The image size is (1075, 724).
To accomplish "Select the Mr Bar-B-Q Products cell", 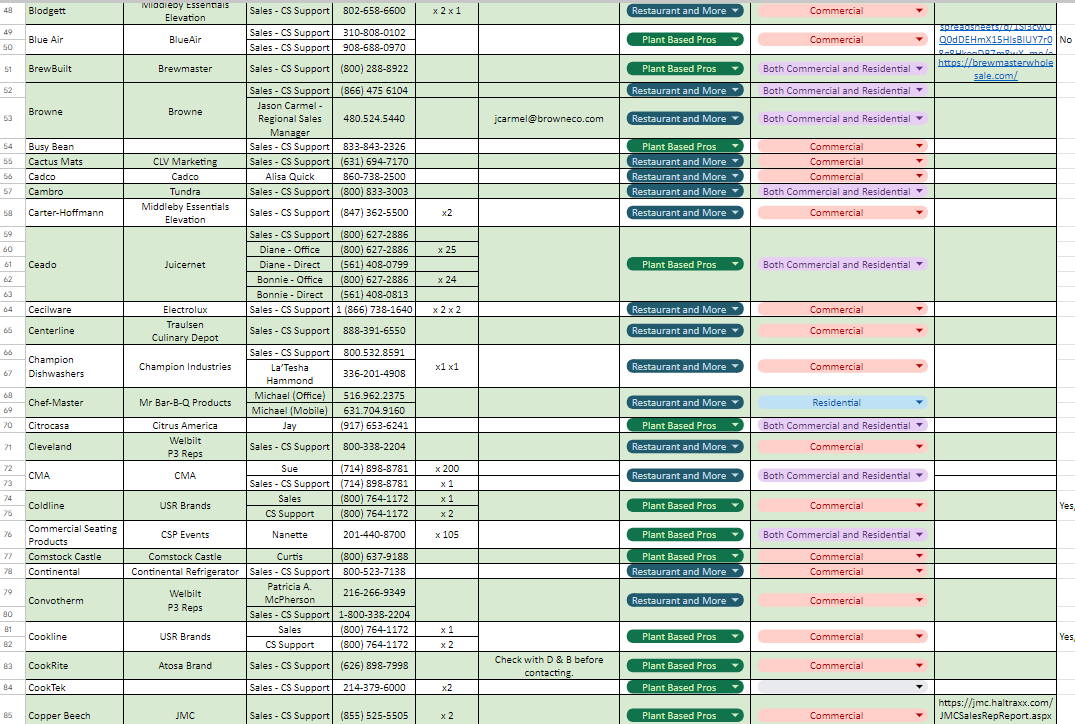I will point(185,402).
